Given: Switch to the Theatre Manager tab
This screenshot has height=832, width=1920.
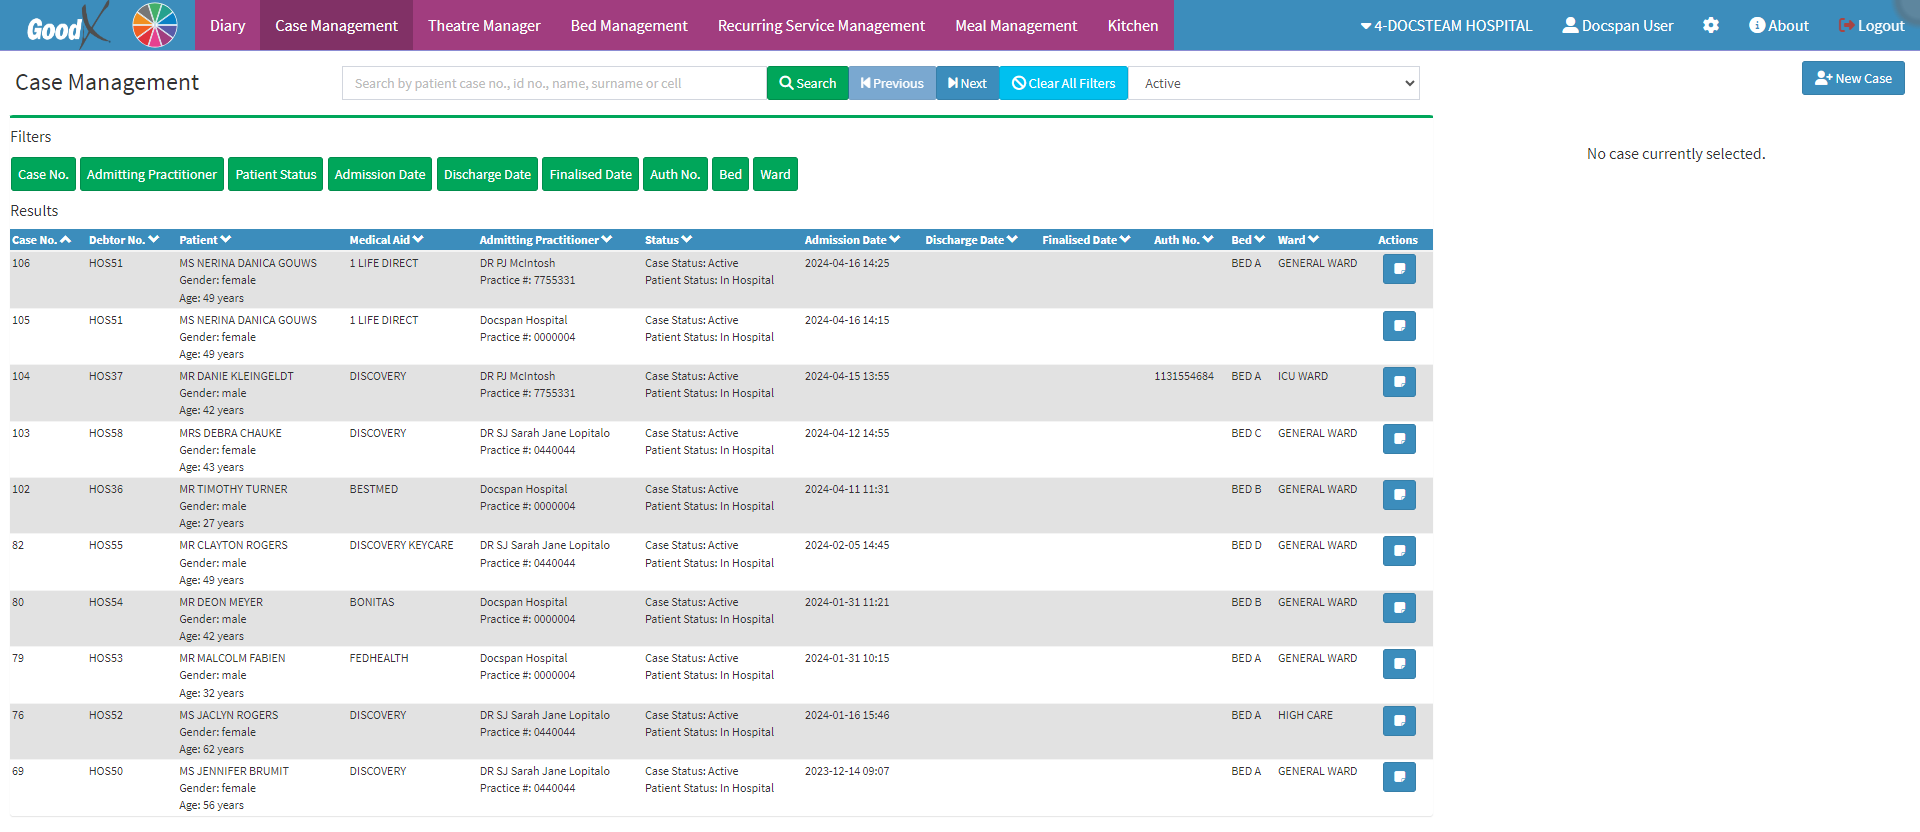Looking at the screenshot, I should point(484,26).
